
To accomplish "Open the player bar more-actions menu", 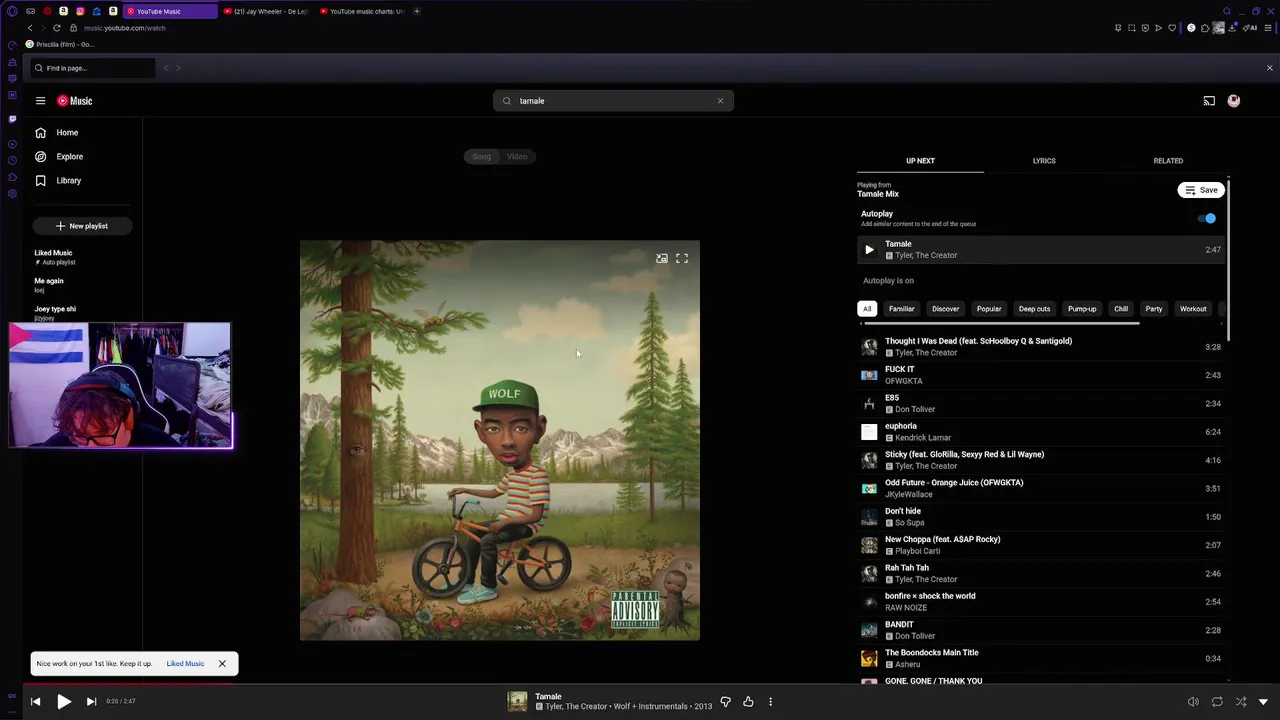I will [x=770, y=702].
